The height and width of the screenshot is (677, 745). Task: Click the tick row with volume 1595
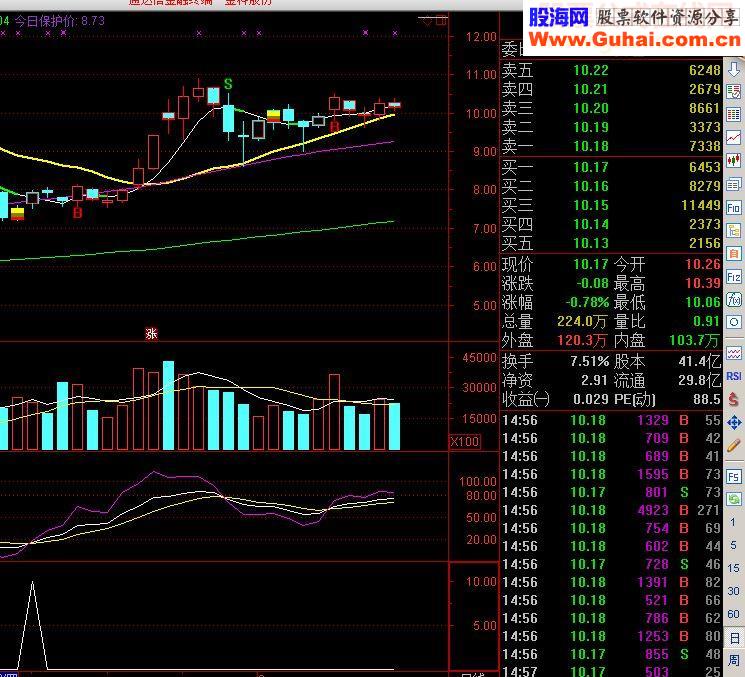point(611,474)
